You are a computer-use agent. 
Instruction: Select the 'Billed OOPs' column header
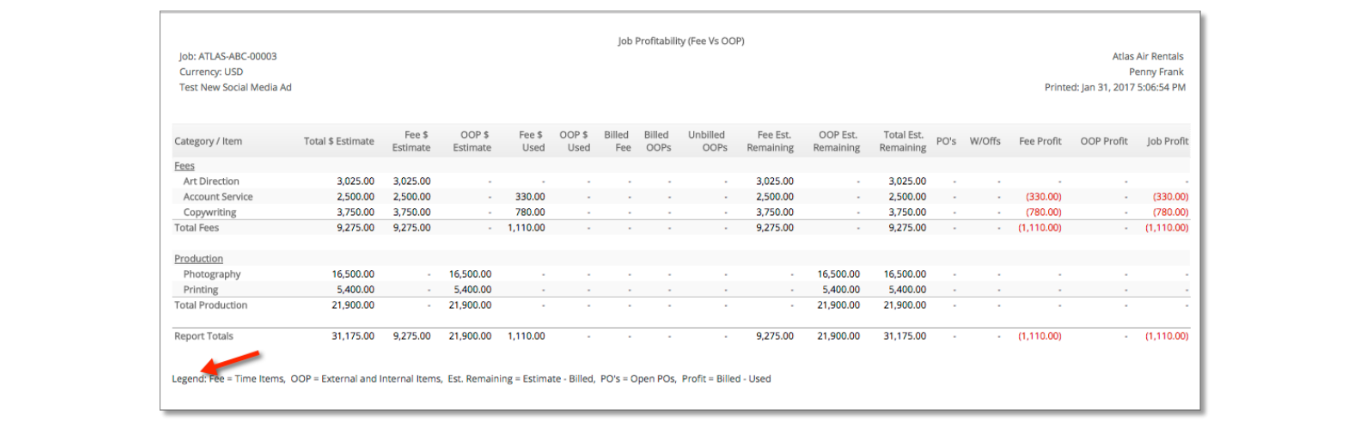pyautogui.click(x=656, y=141)
